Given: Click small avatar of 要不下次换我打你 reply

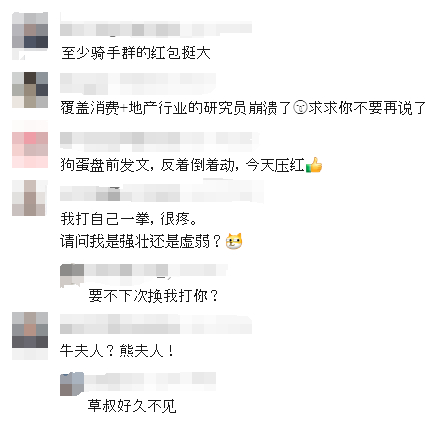Looking at the screenshot, I should 72,275.
